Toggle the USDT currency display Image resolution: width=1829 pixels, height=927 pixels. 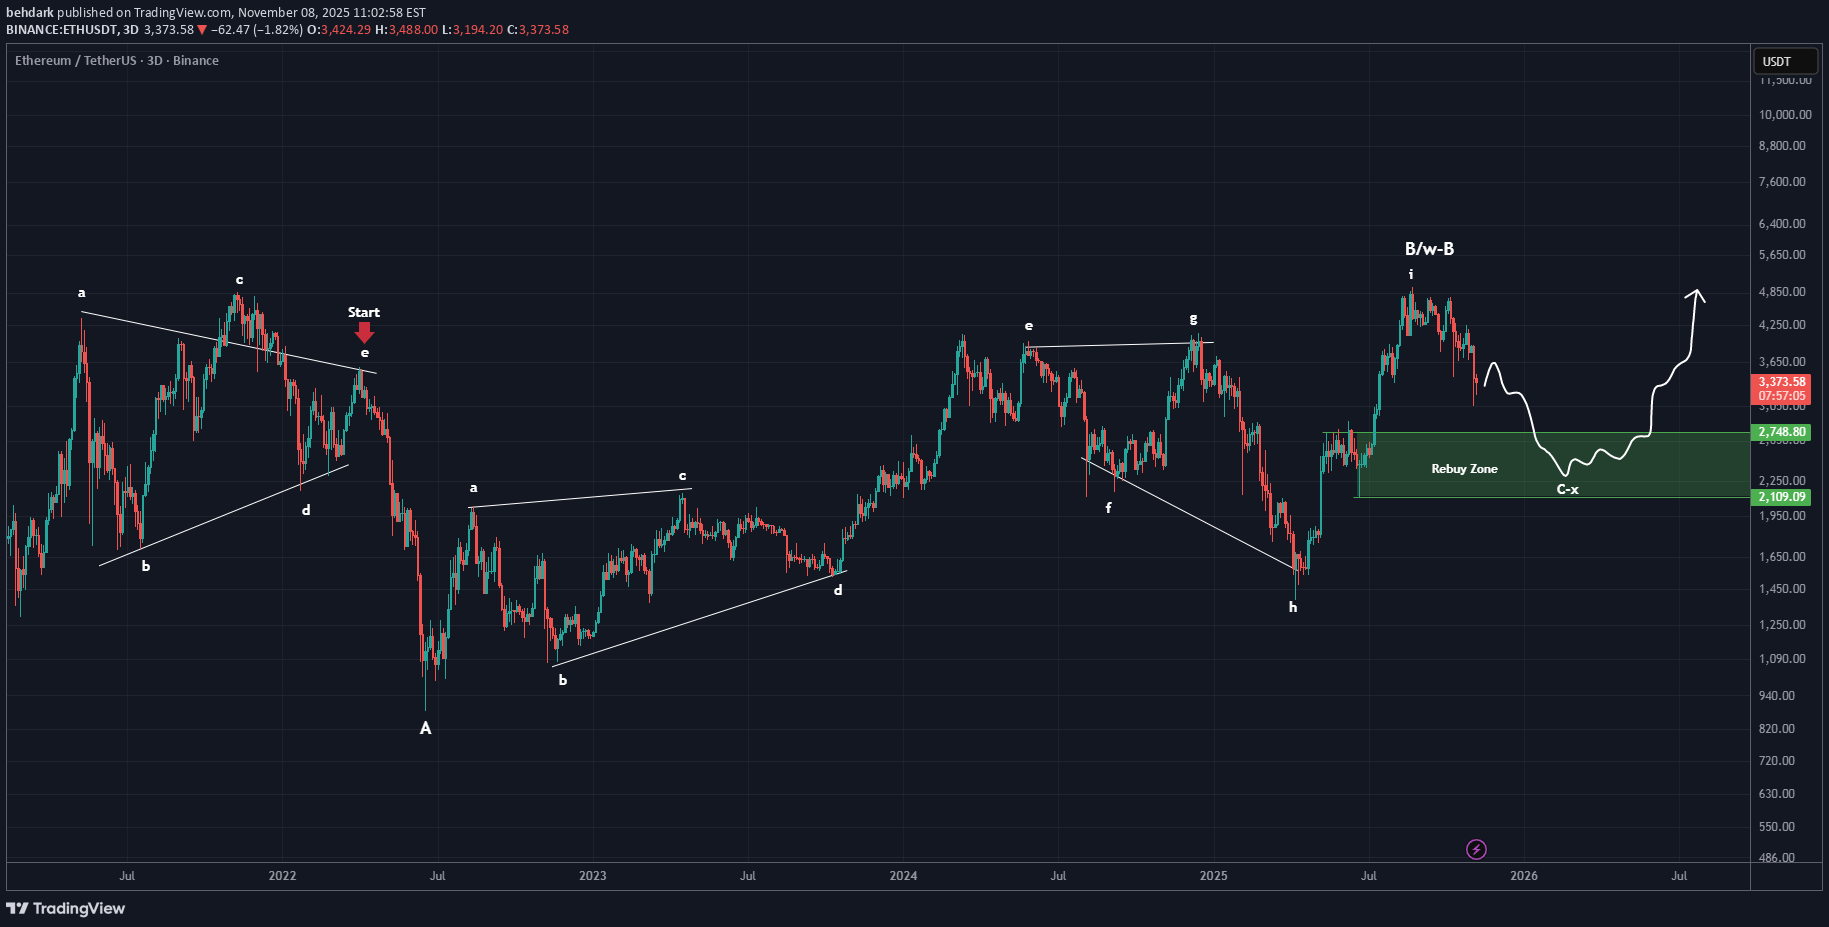[x=1785, y=60]
